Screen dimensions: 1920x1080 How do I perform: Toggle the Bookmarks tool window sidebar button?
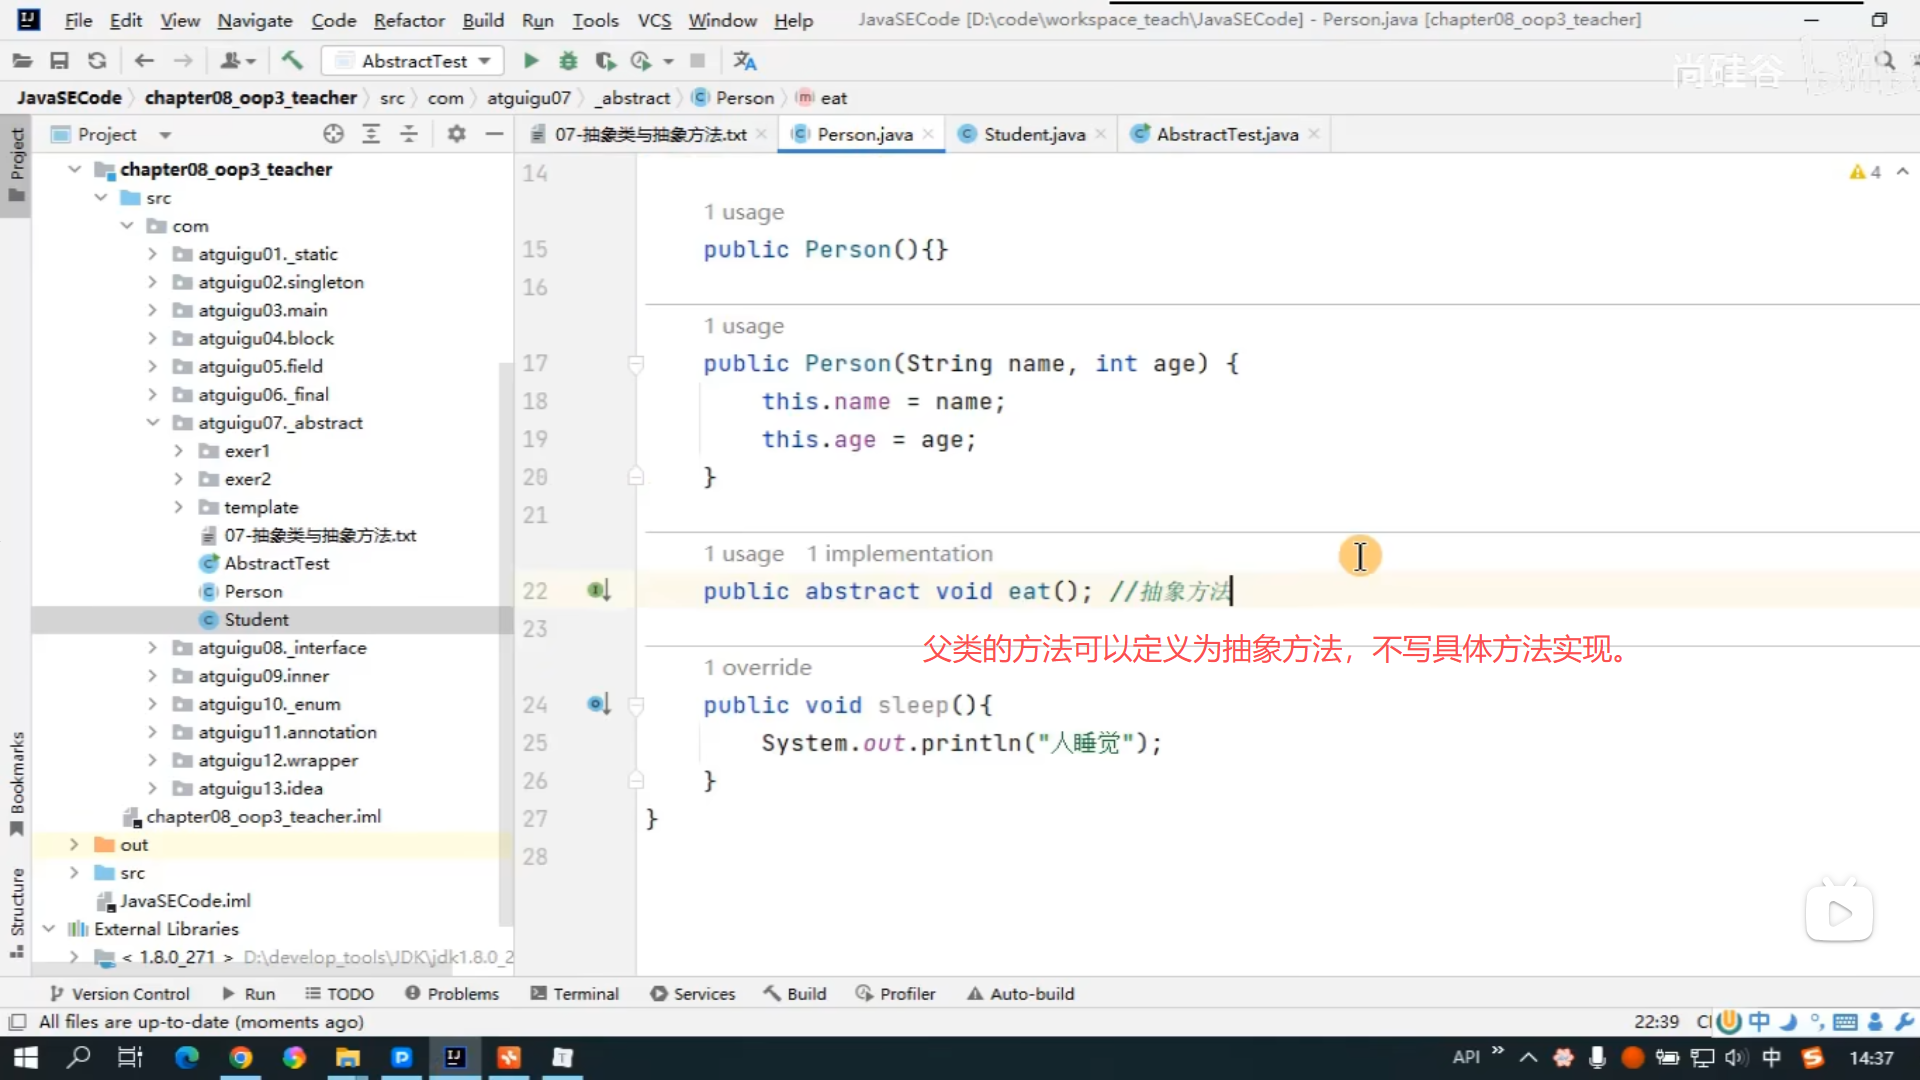(x=16, y=784)
